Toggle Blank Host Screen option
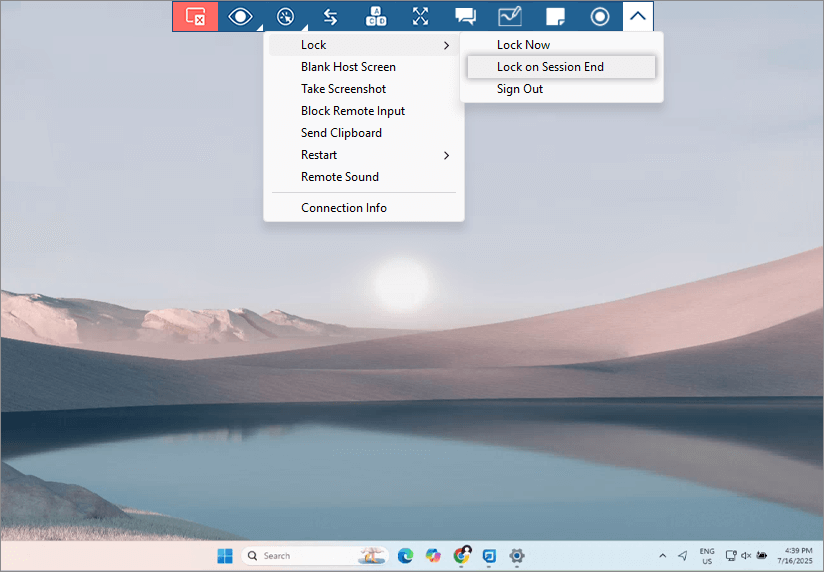The height and width of the screenshot is (572, 824). (348, 67)
